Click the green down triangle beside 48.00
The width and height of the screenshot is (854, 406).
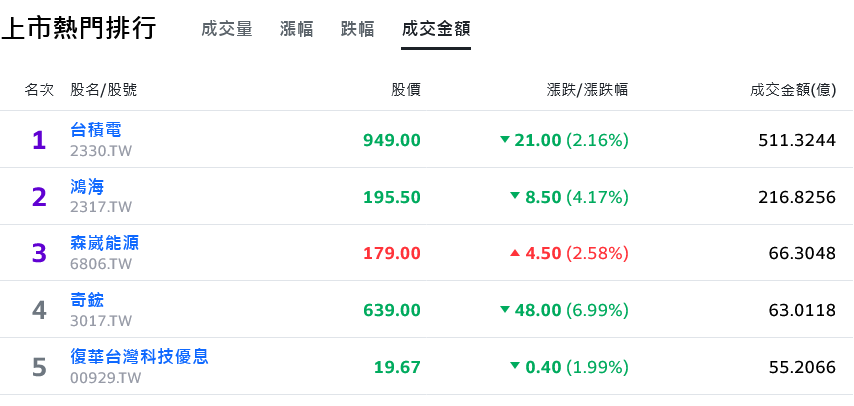(x=505, y=310)
